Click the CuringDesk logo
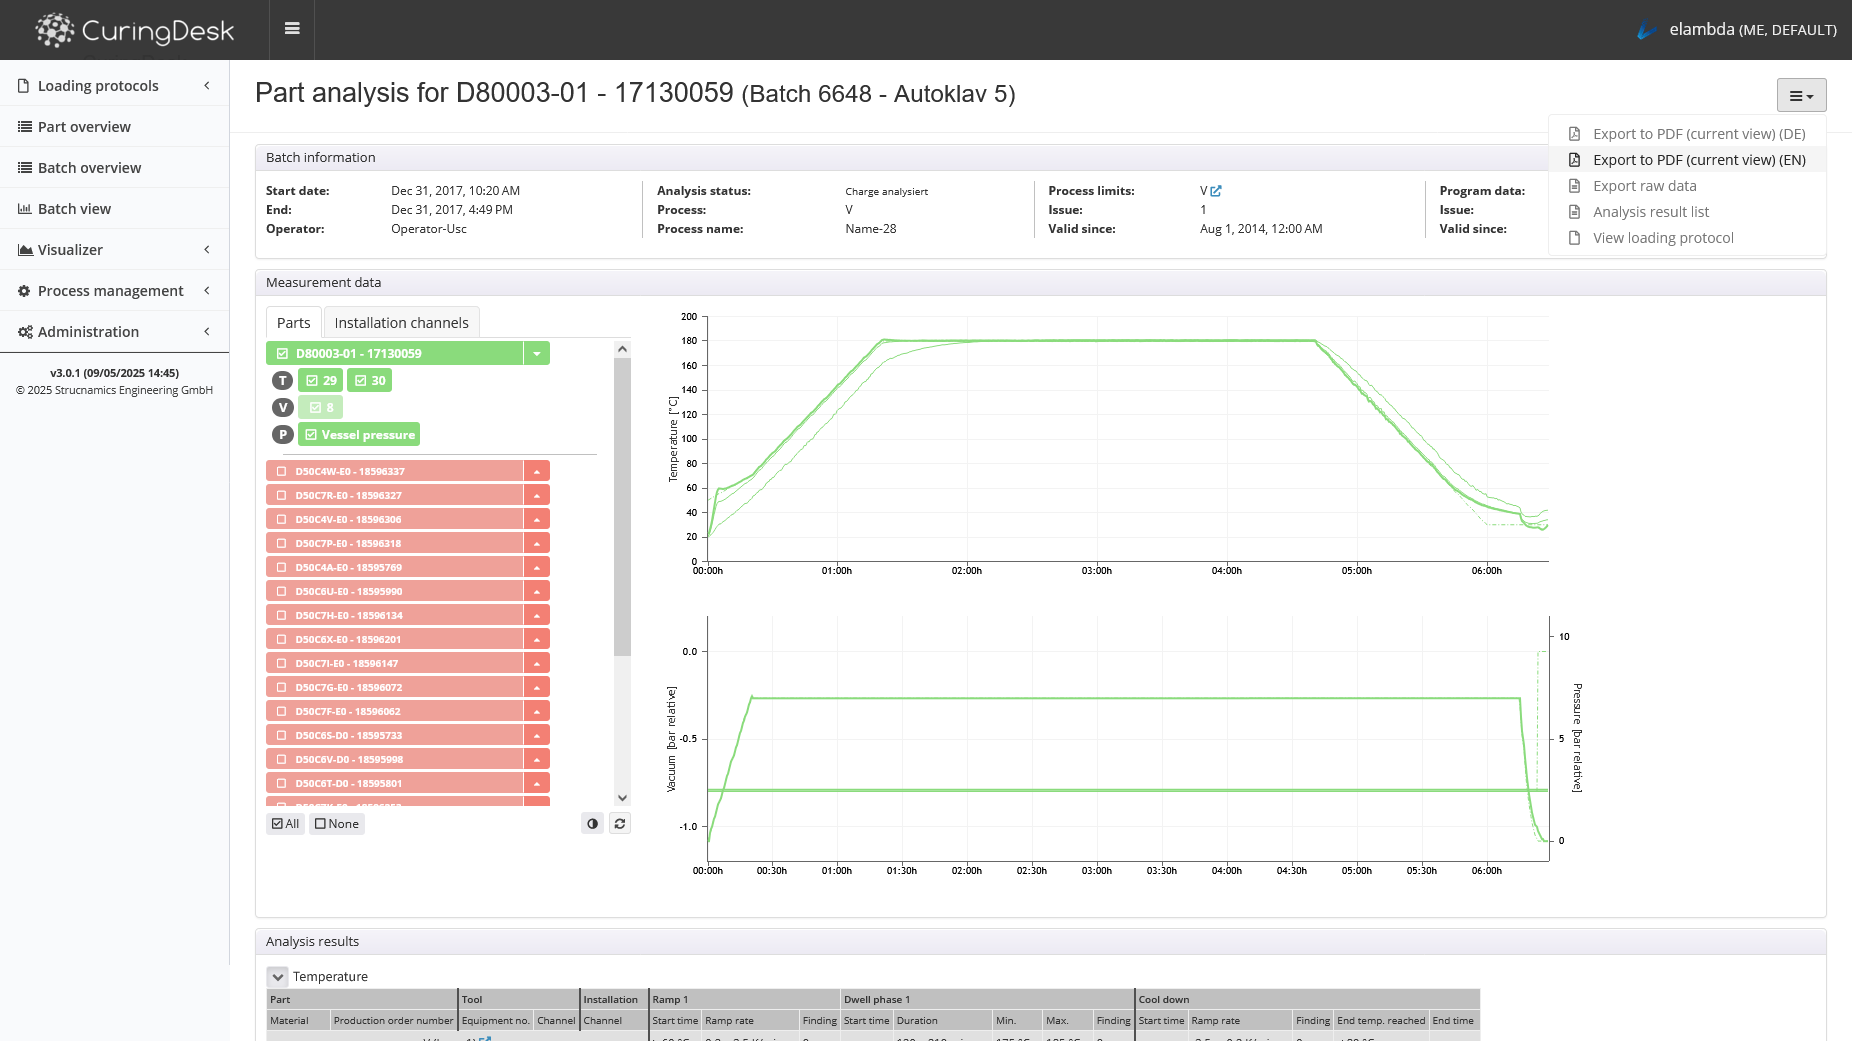Screen dimensions: 1852x1041 click(x=135, y=30)
